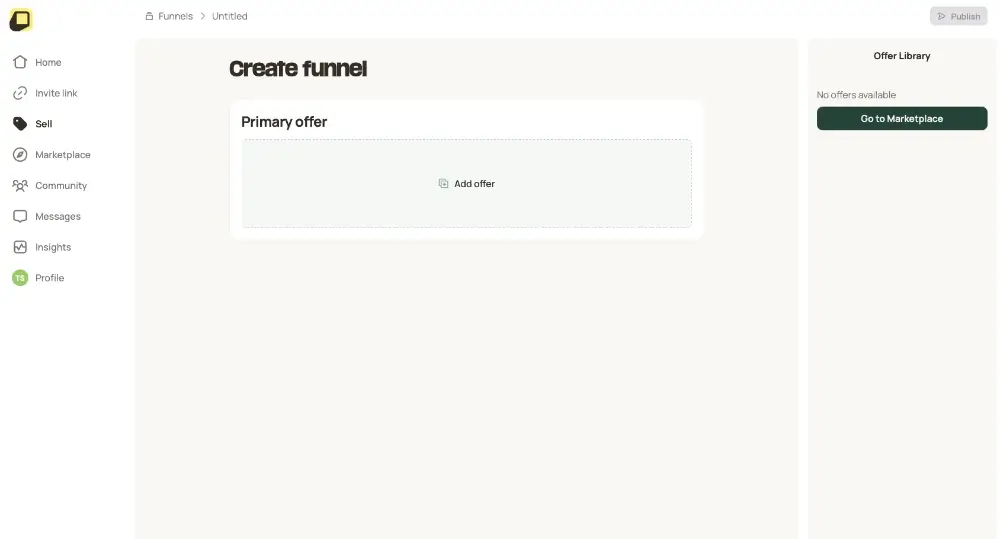Click the Home house icon
This screenshot has height=539, width=1000.
click(20, 62)
